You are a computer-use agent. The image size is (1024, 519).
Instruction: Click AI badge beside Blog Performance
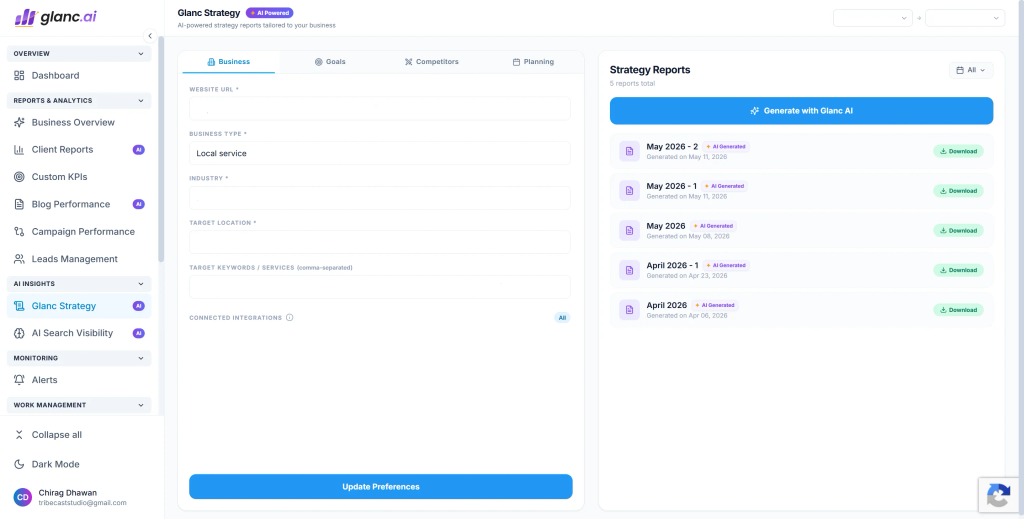click(138, 204)
